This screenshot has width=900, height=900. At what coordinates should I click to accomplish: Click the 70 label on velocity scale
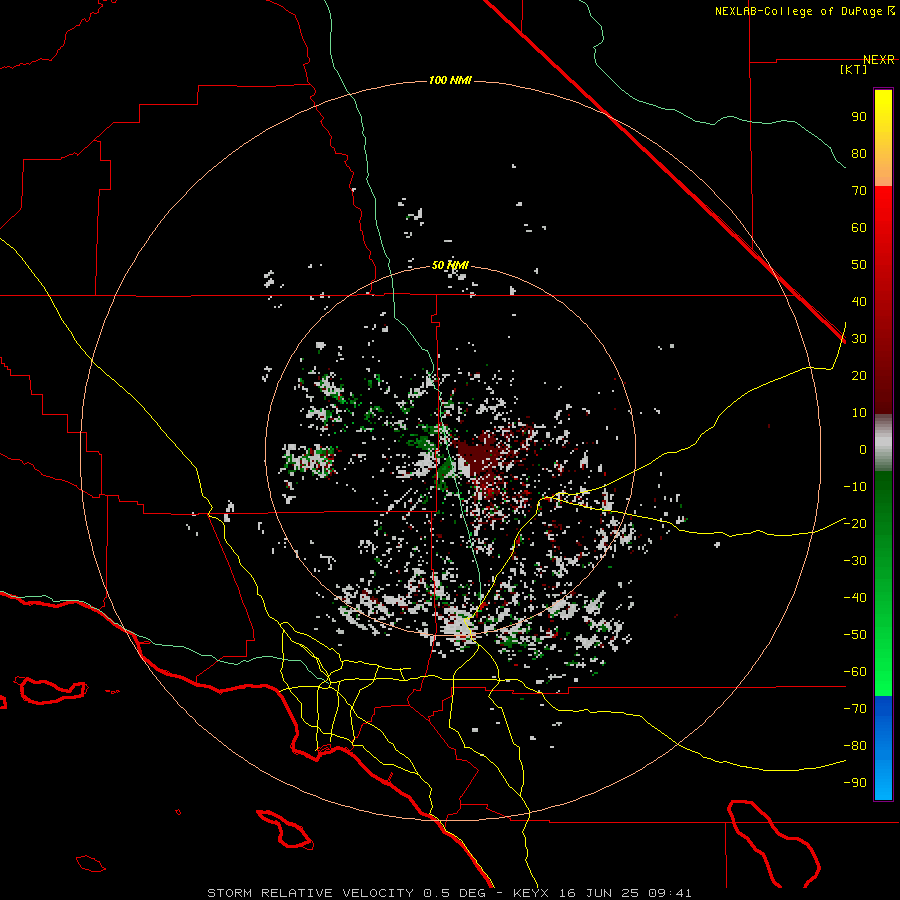point(859,191)
